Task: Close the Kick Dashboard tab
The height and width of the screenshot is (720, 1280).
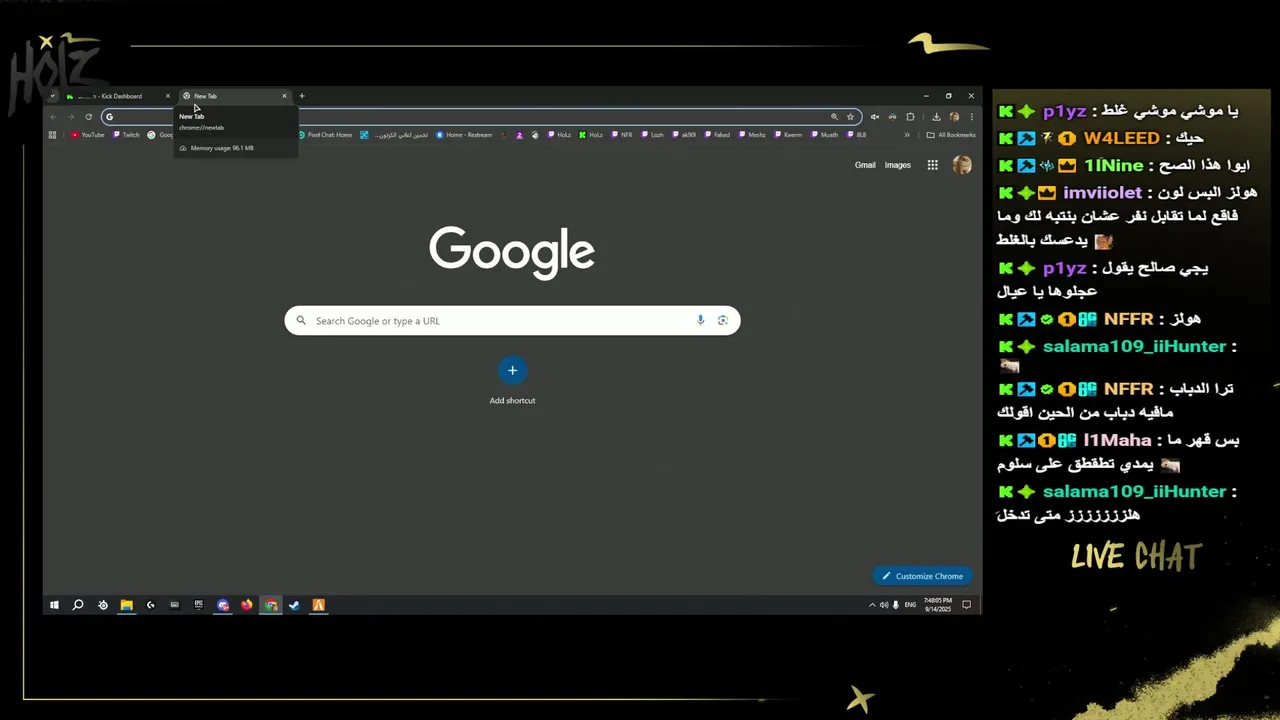Action: pos(167,96)
